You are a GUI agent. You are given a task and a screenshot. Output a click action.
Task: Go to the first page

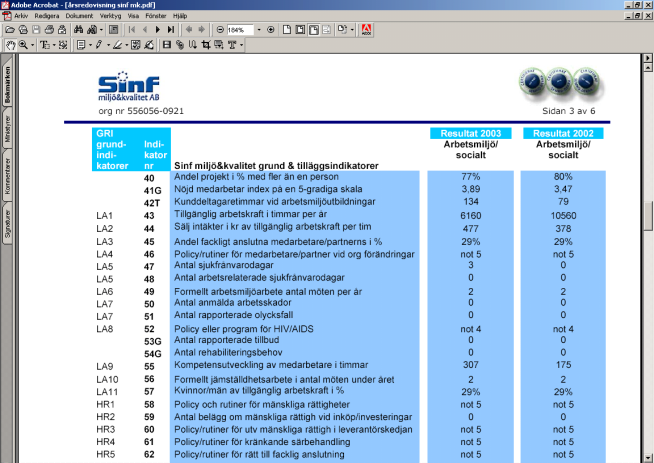[x=132, y=30]
